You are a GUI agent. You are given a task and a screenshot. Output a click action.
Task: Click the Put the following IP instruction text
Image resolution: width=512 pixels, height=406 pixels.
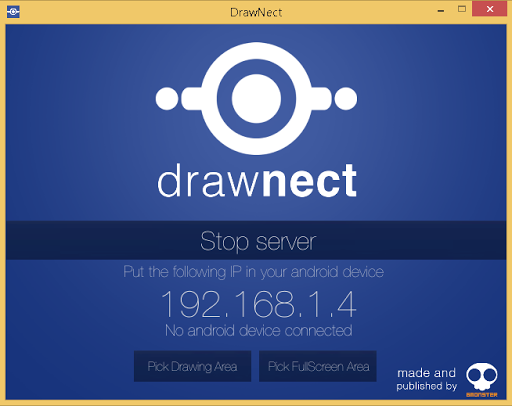pos(253,272)
